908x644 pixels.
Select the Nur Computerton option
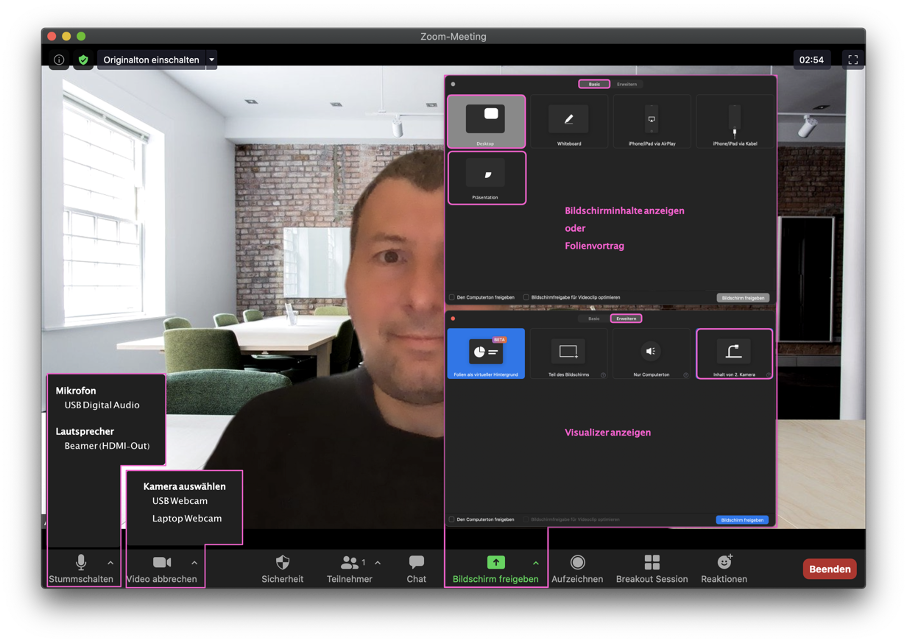(x=651, y=354)
